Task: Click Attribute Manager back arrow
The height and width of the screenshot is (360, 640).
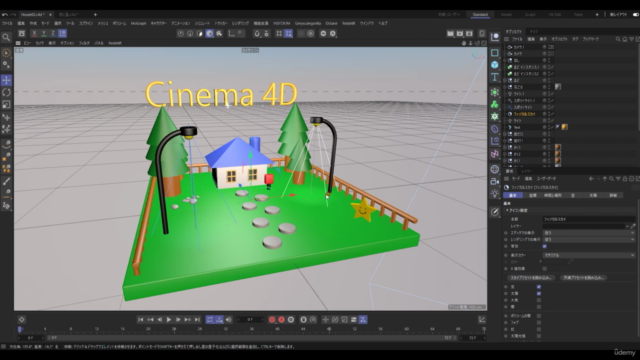Action: coord(591,179)
